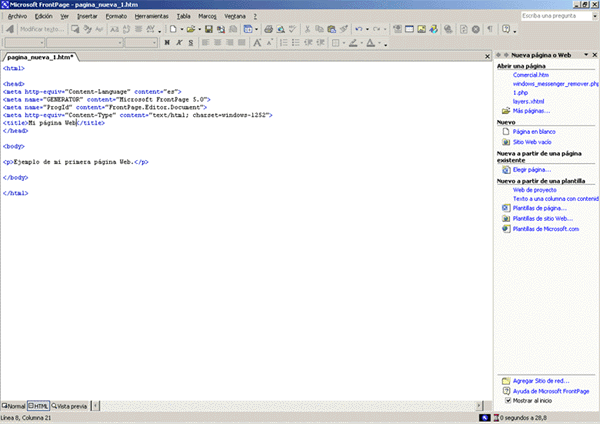Image resolution: width=600 pixels, height=424 pixels.
Task: Toggle Italic formatting button
Action: (x=179, y=42)
